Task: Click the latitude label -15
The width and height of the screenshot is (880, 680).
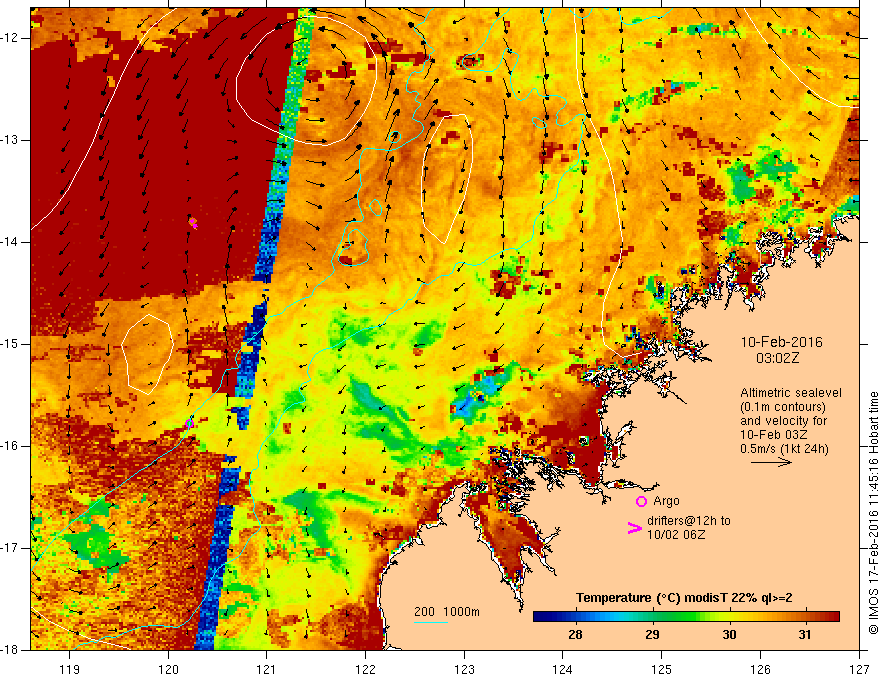Action: click(x=10, y=344)
